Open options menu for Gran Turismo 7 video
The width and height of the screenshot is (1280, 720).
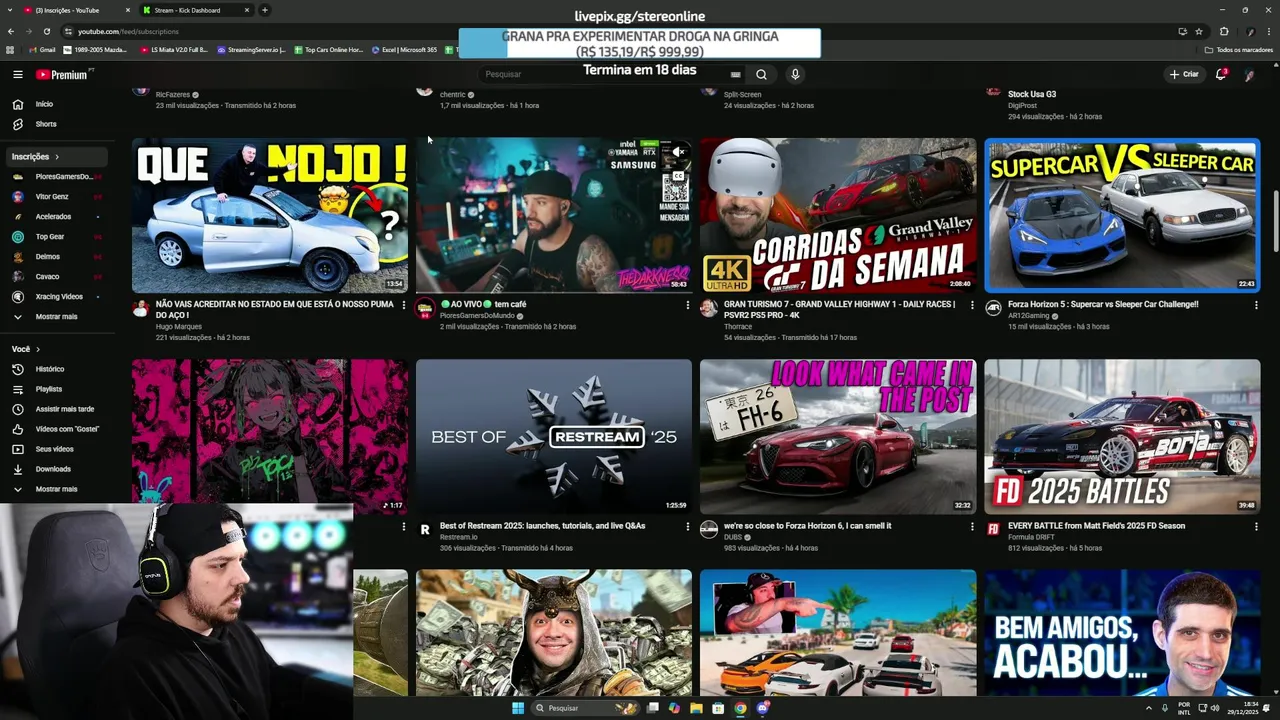[x=972, y=305]
